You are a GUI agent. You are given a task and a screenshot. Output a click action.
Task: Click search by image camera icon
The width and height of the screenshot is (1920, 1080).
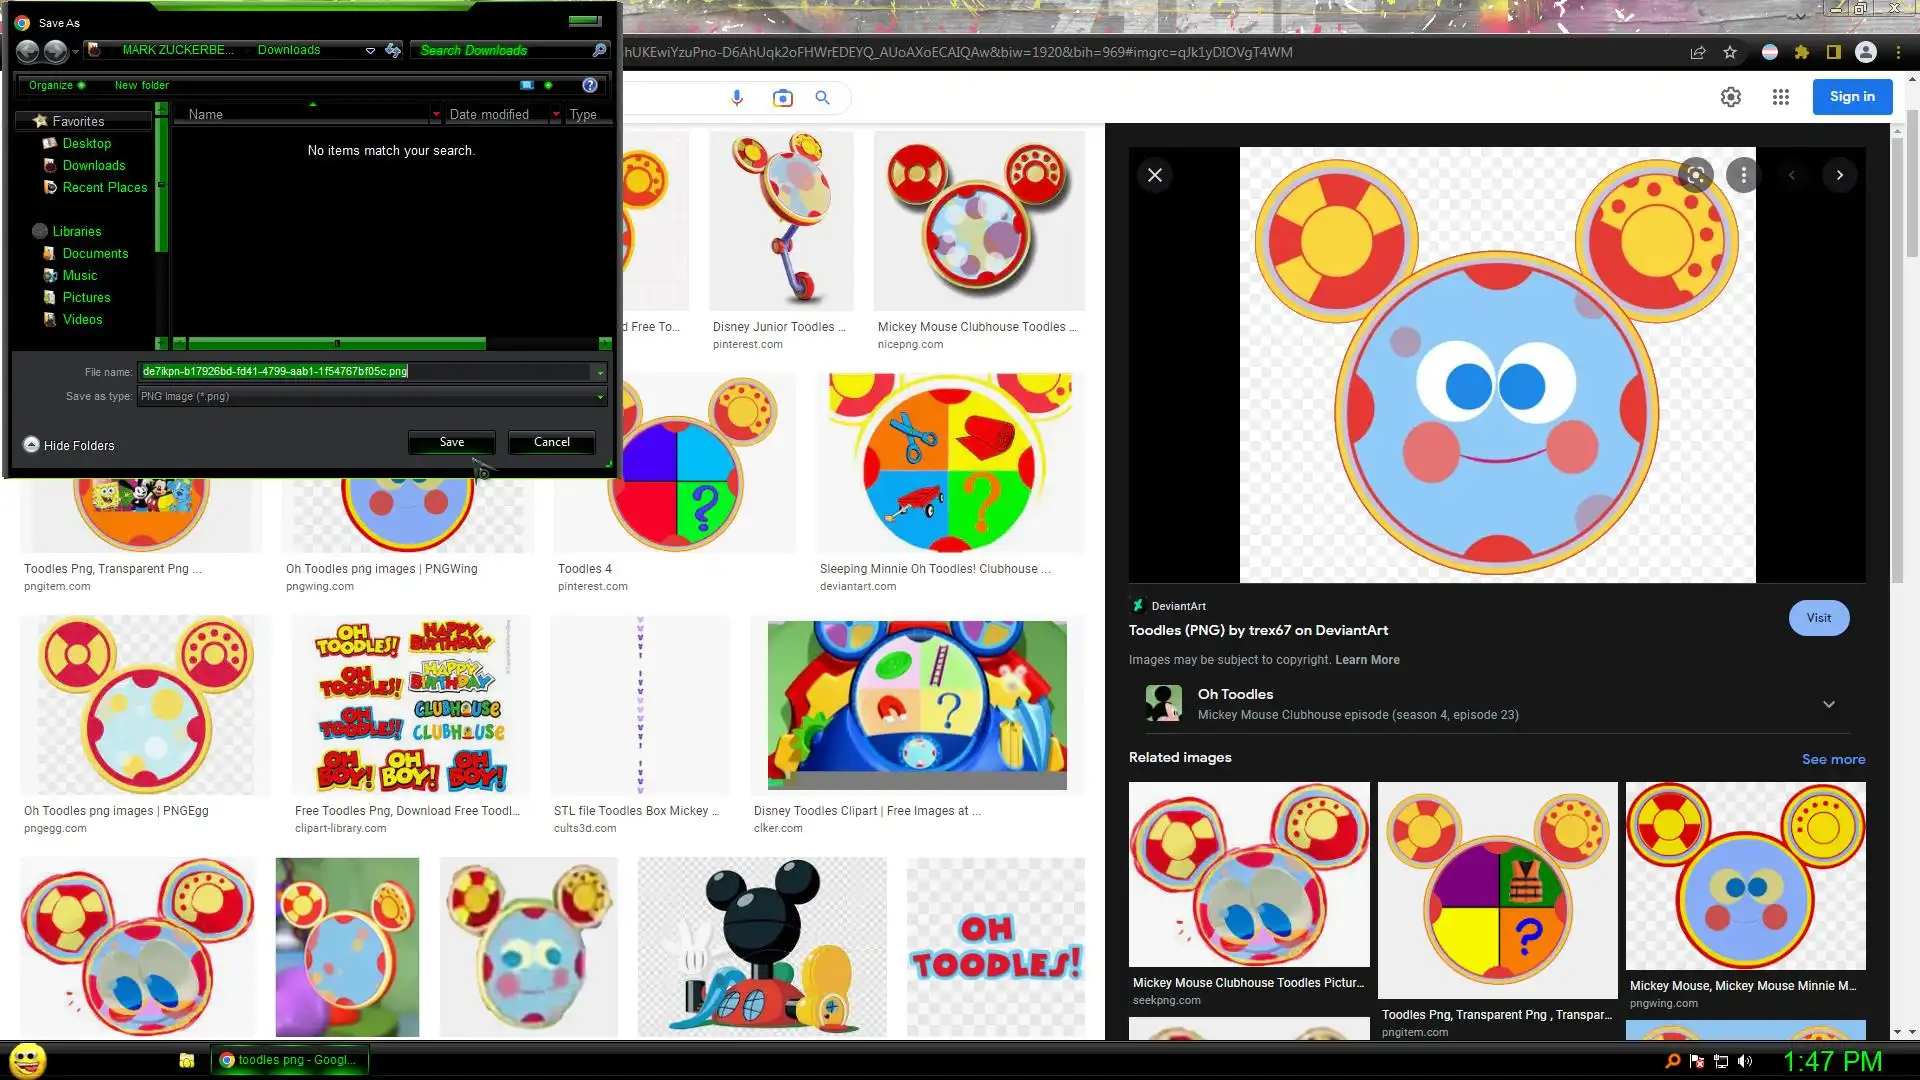coord(782,97)
